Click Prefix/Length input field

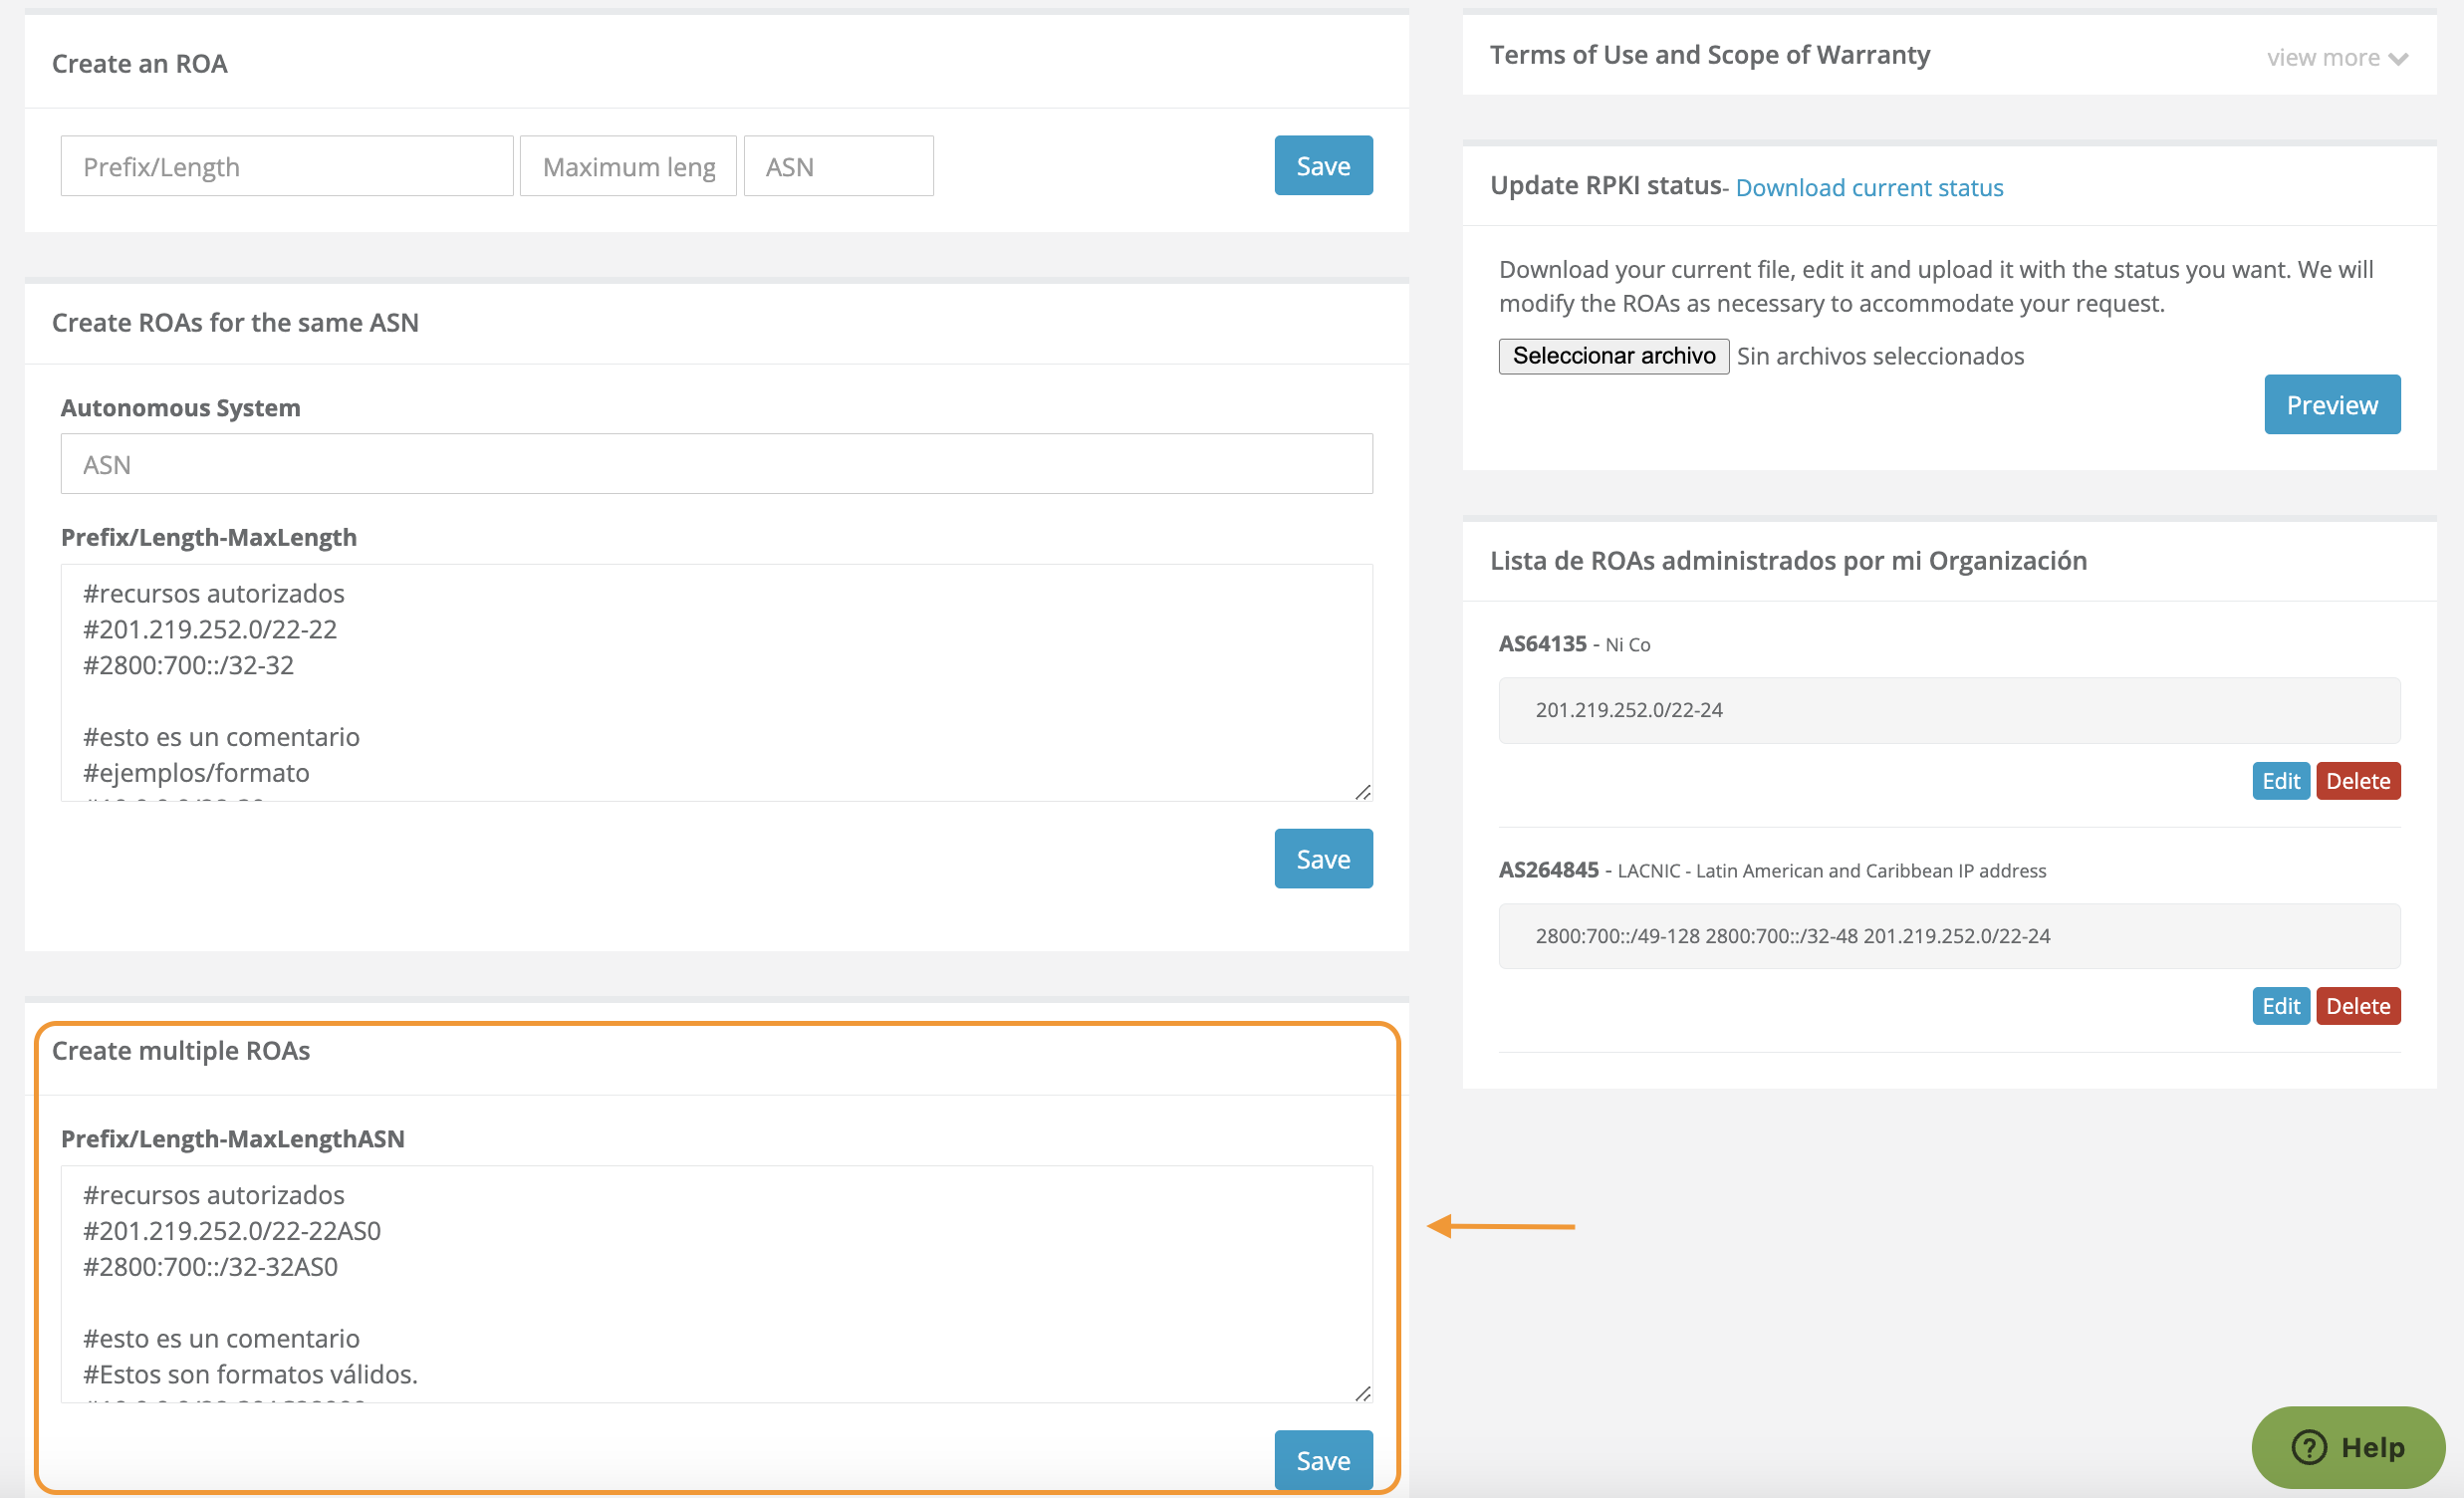tap(286, 166)
